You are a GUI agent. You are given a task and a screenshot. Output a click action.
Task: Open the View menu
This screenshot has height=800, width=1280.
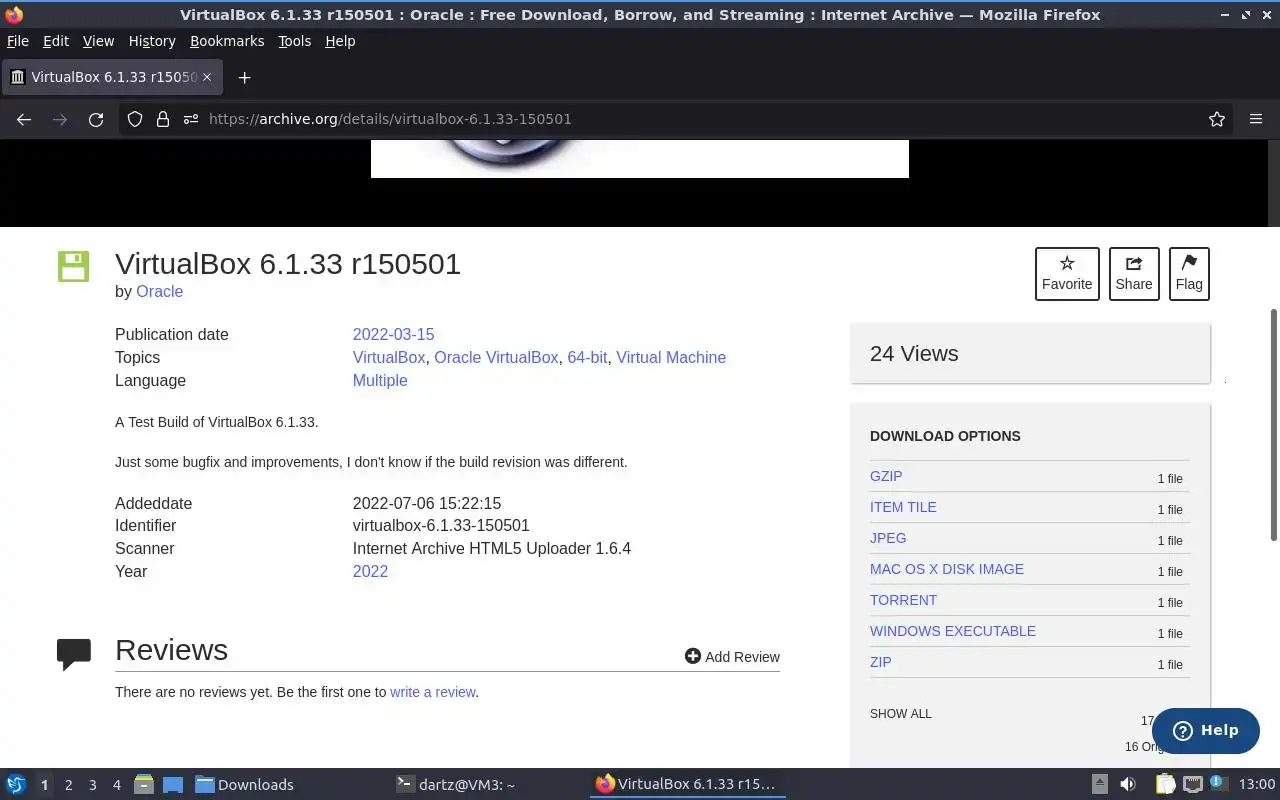98,41
